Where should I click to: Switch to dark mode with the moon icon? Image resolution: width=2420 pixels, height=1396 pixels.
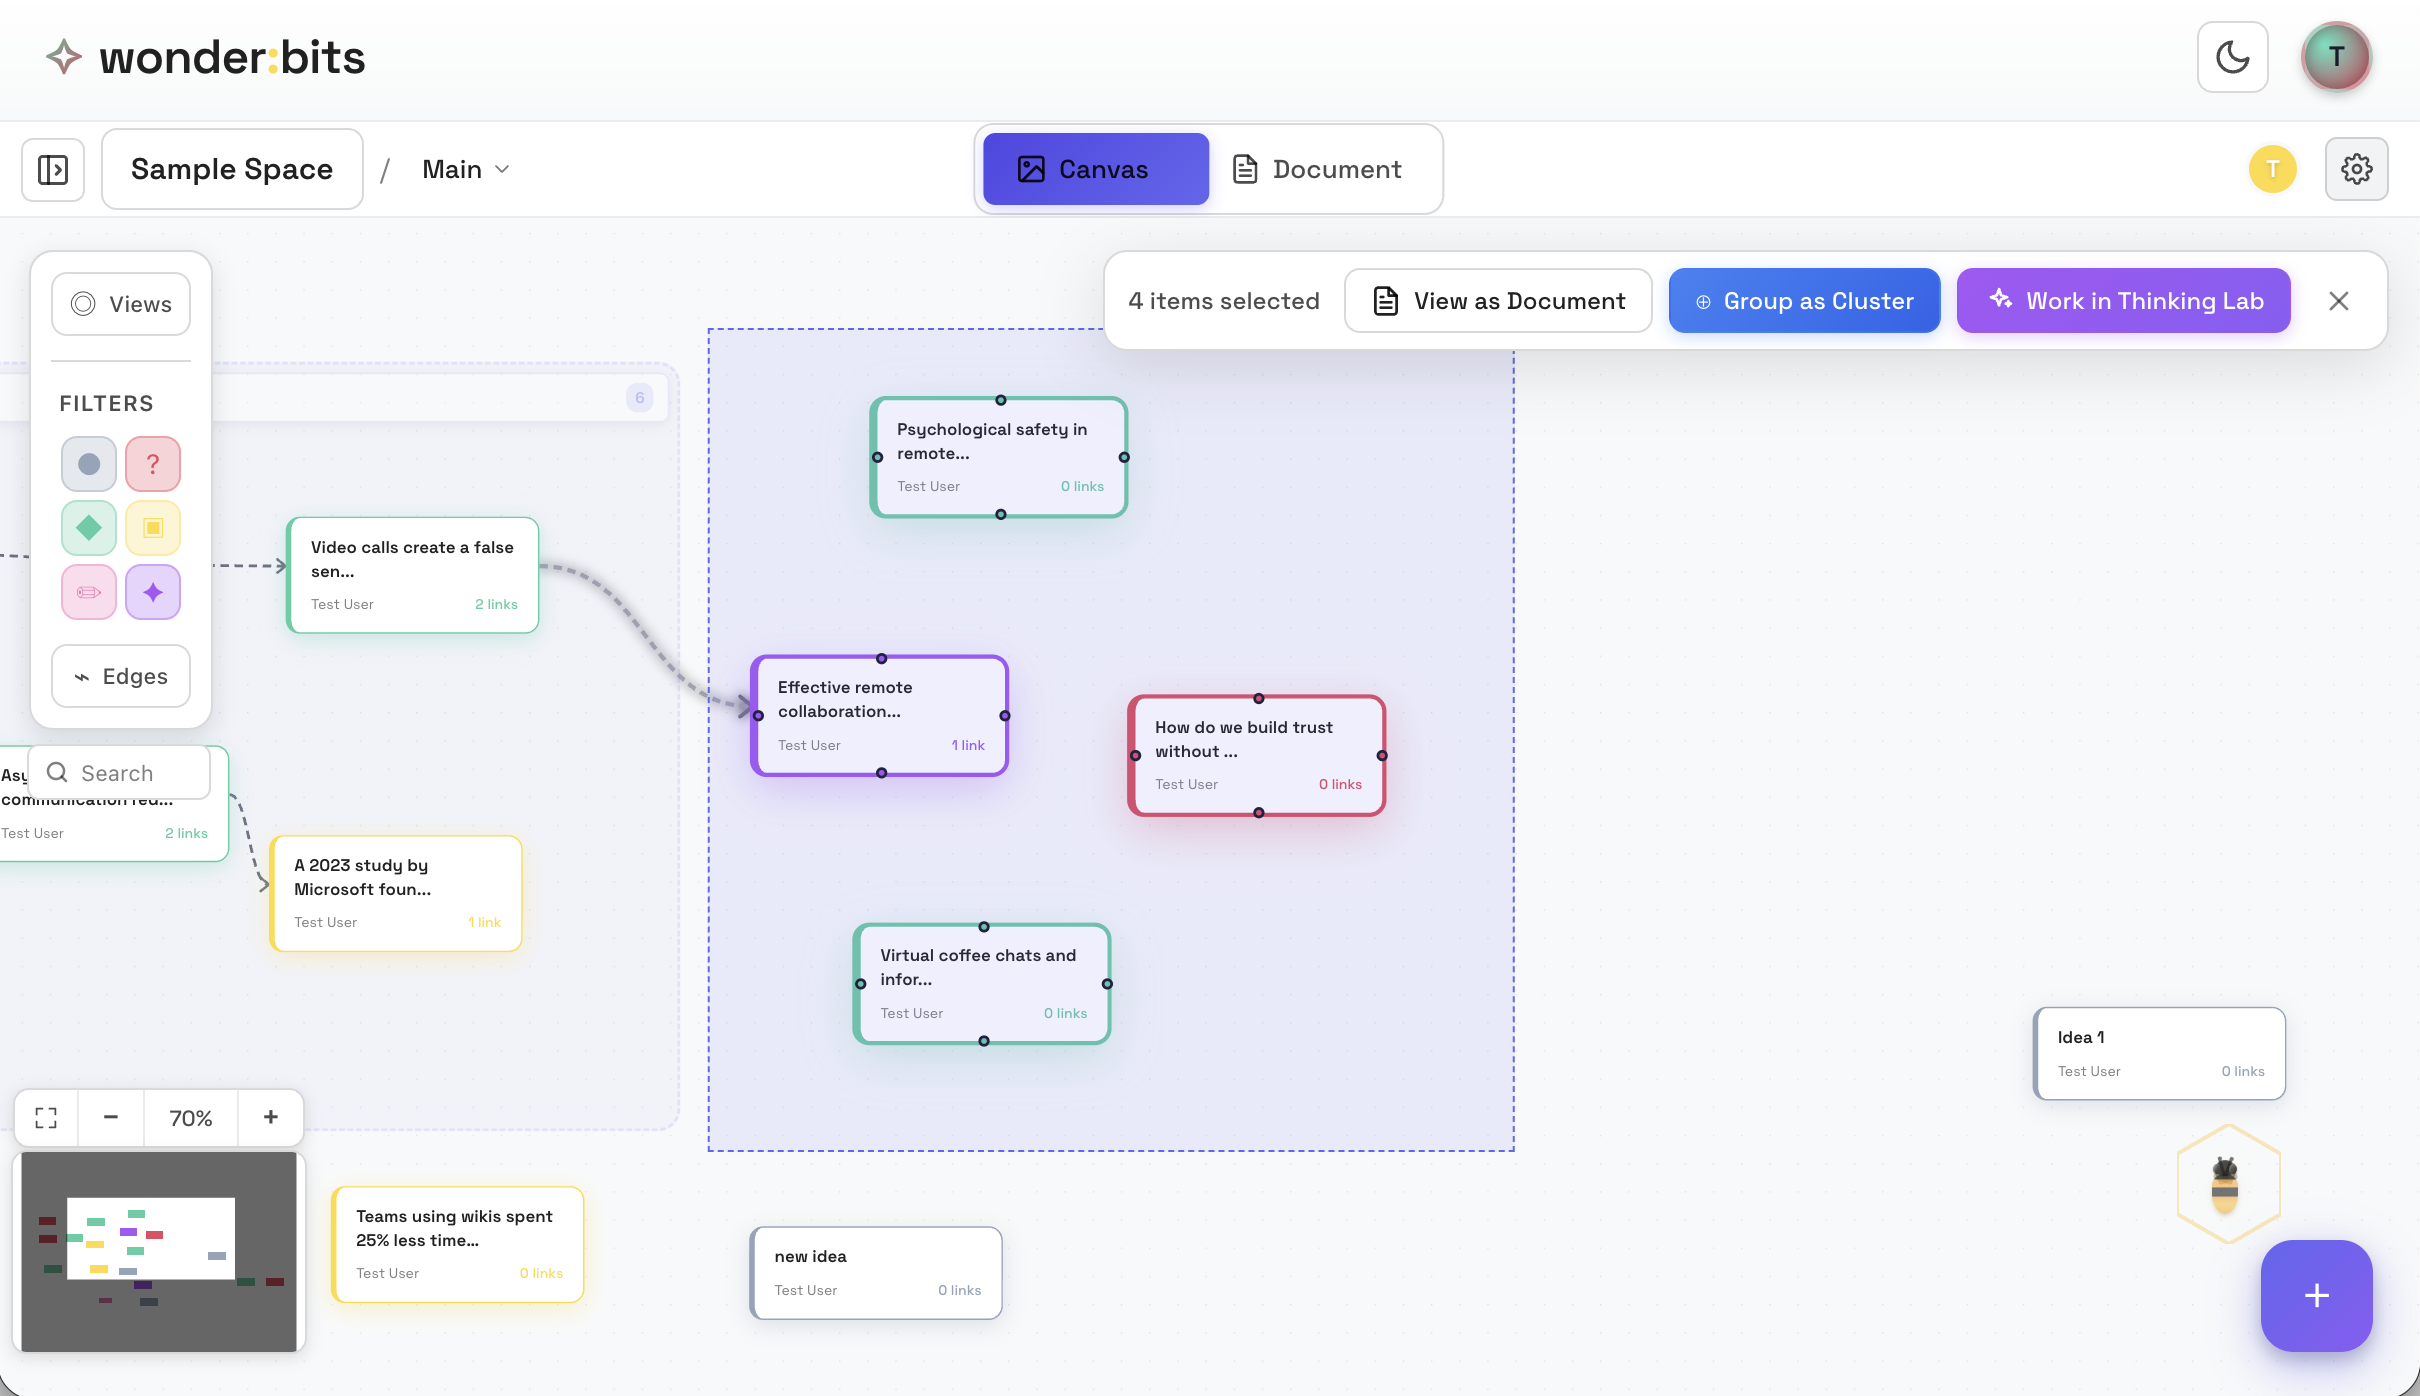pos(2232,57)
